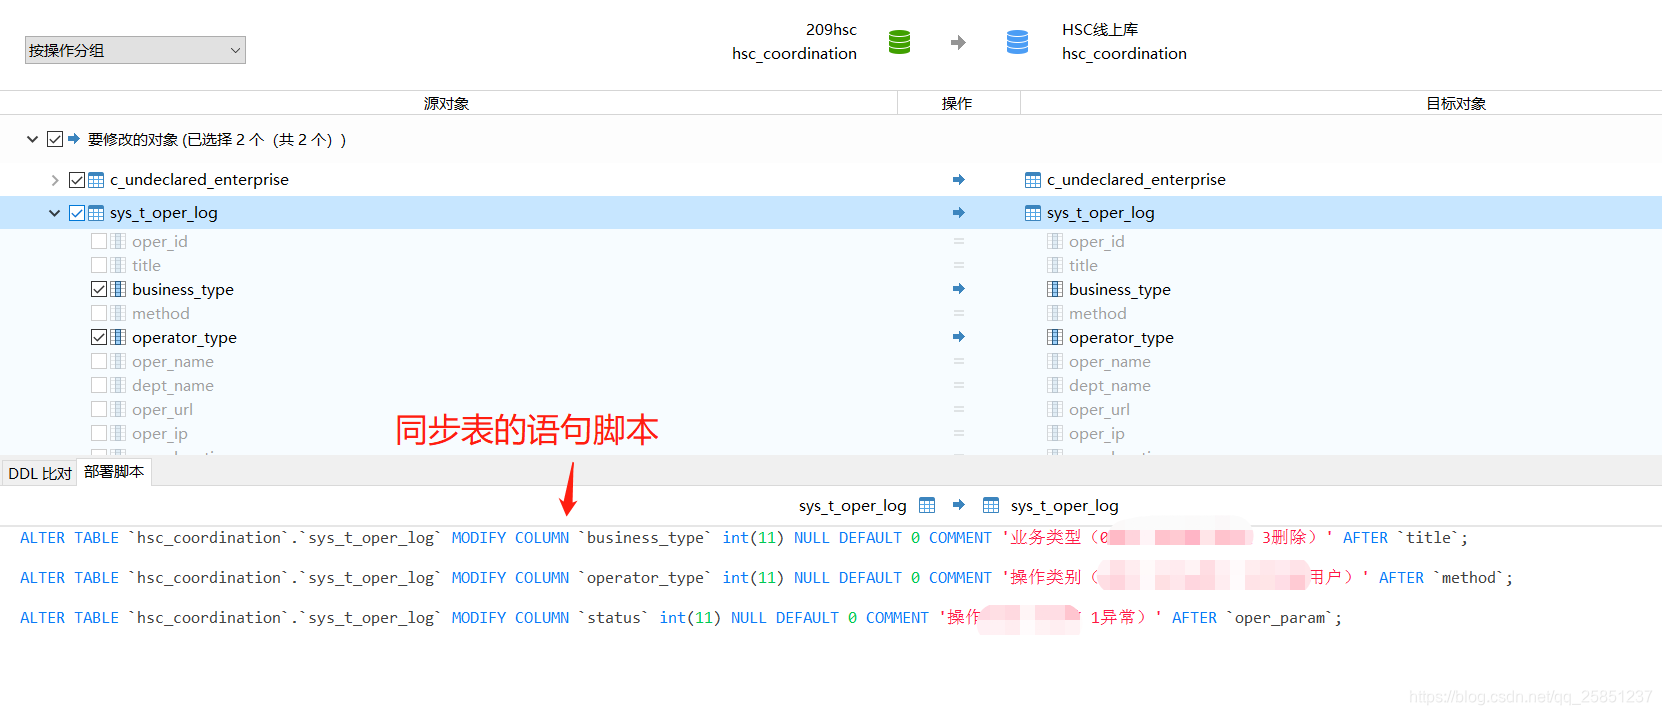Check the oper_ip column checkbox

click(x=99, y=433)
